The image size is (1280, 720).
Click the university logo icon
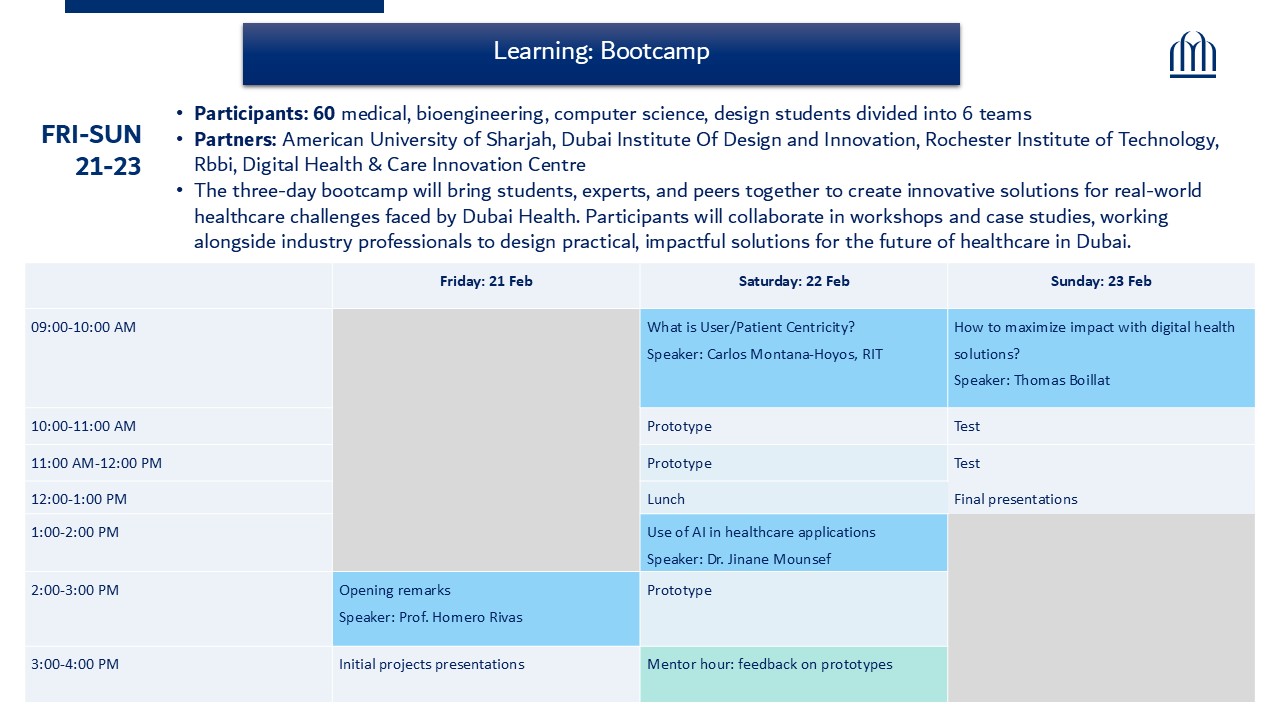point(1193,54)
